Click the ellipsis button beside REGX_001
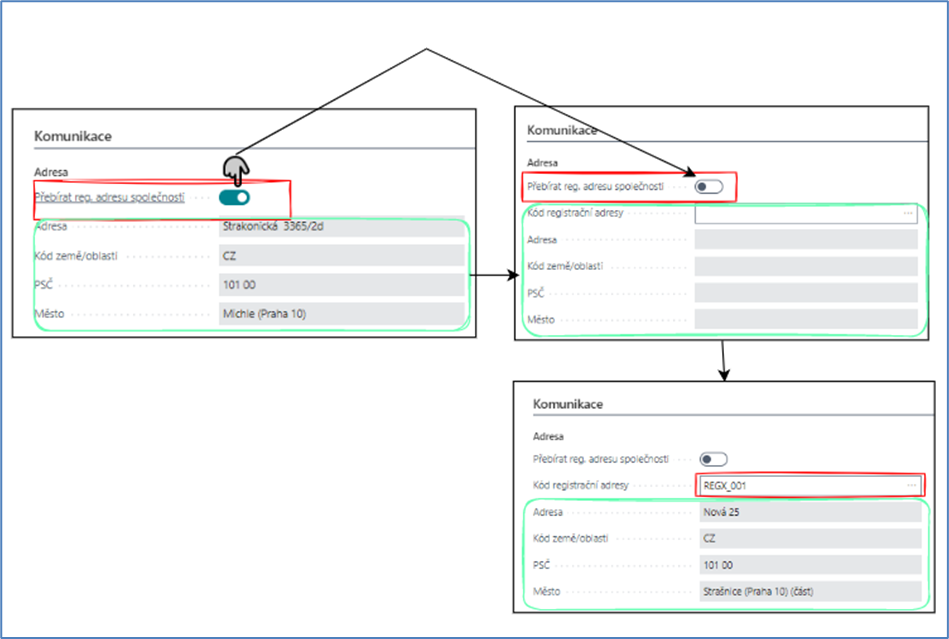The image size is (949, 639). (911, 485)
